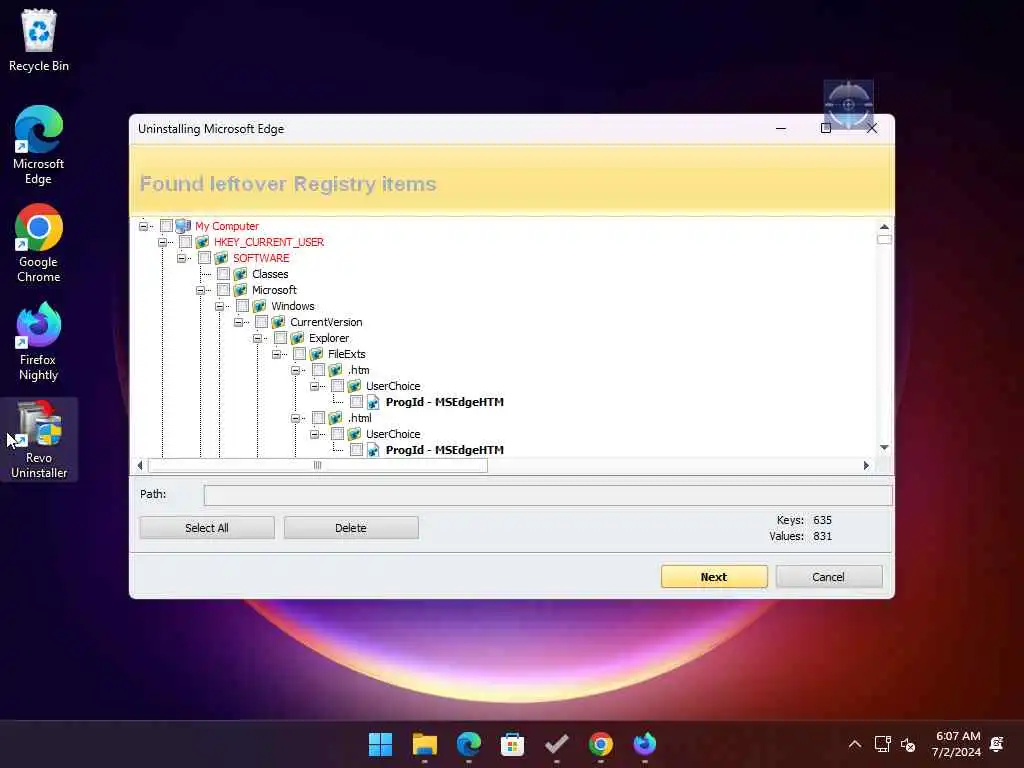Collapse the Explorer node
Screen dimensions: 1024x768
257,338
